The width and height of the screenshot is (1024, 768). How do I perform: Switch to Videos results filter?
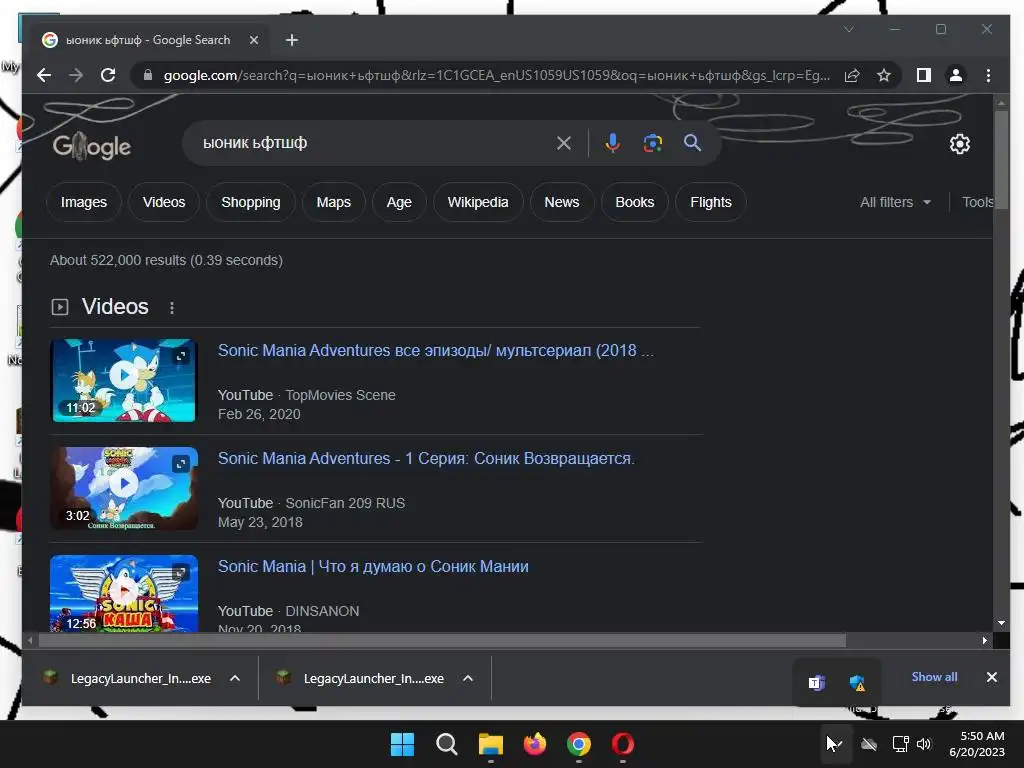(x=164, y=202)
